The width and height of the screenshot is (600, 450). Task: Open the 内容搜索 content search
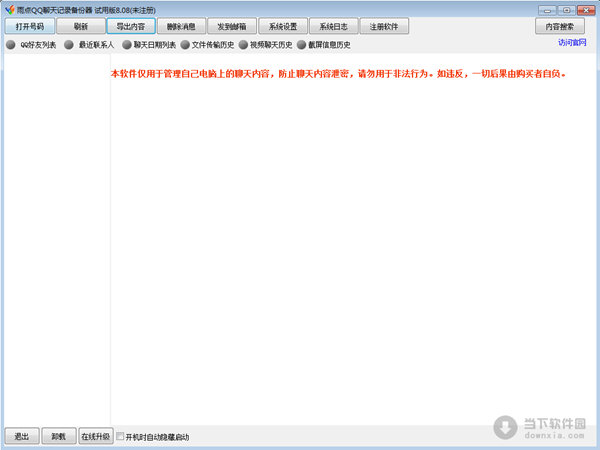point(559,27)
